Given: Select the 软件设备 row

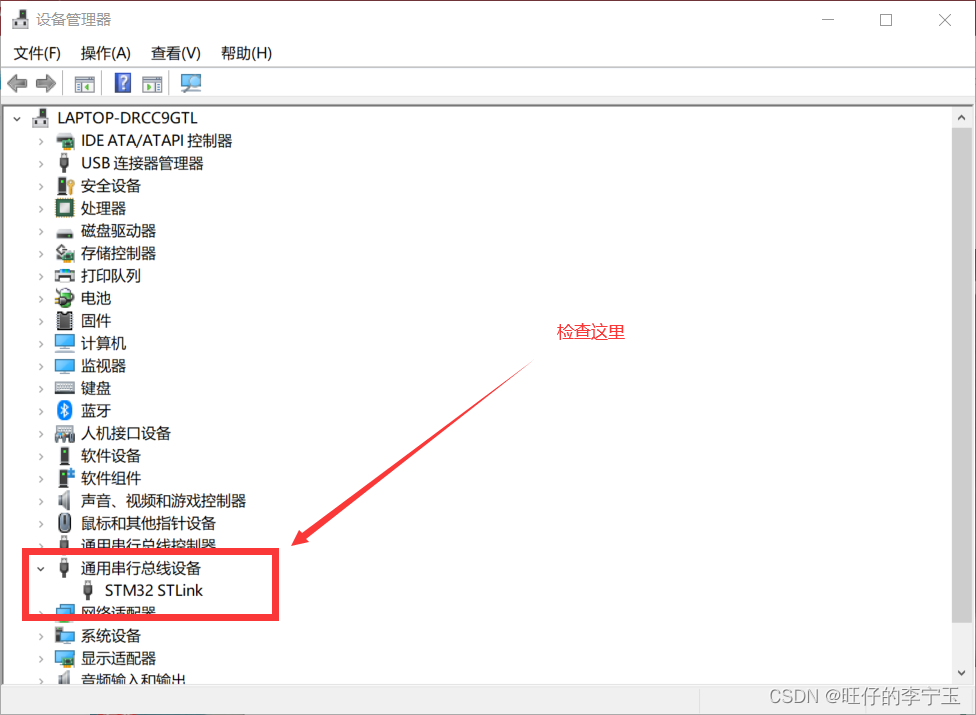Looking at the screenshot, I should coord(111,456).
